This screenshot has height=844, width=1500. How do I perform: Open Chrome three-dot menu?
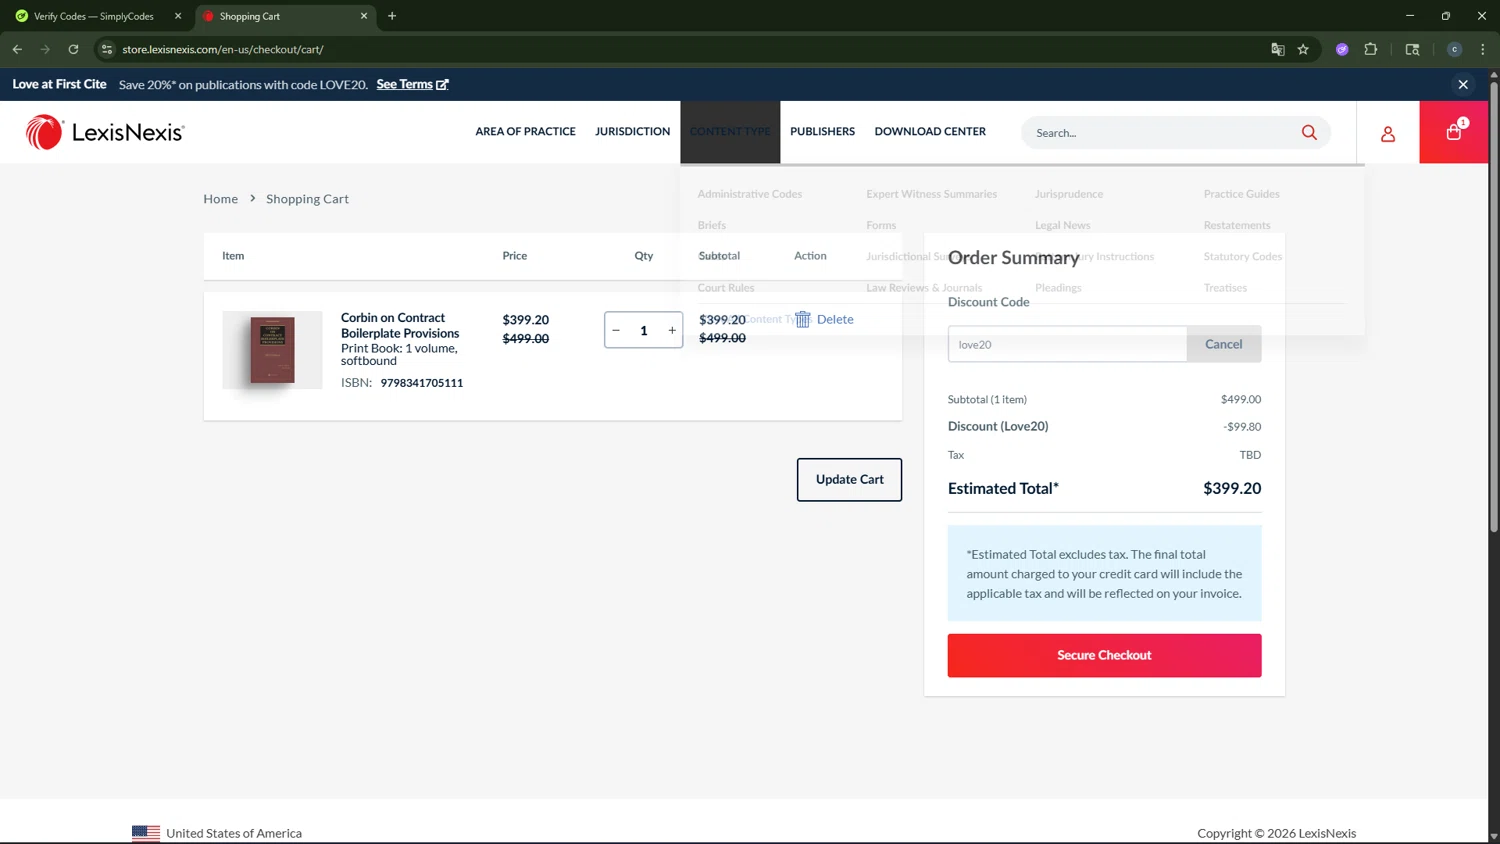coord(1483,49)
